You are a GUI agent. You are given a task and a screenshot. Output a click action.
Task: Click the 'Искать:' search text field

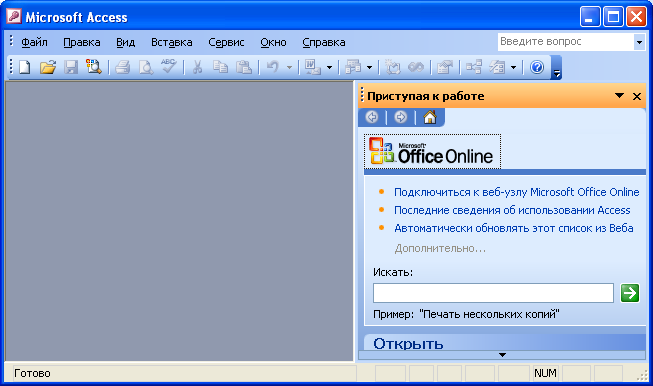click(x=493, y=293)
